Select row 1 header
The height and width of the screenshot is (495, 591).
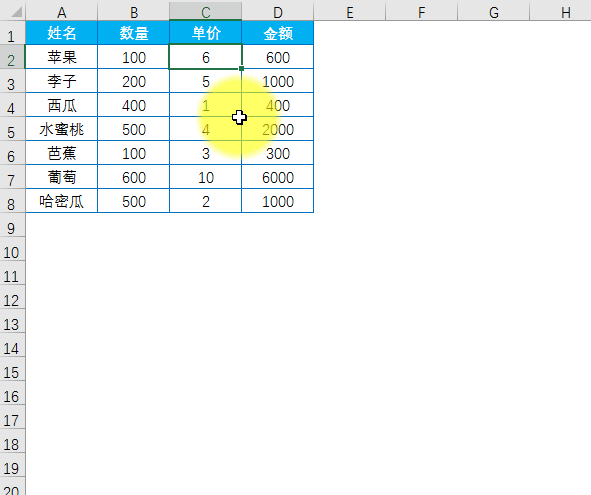(12, 33)
